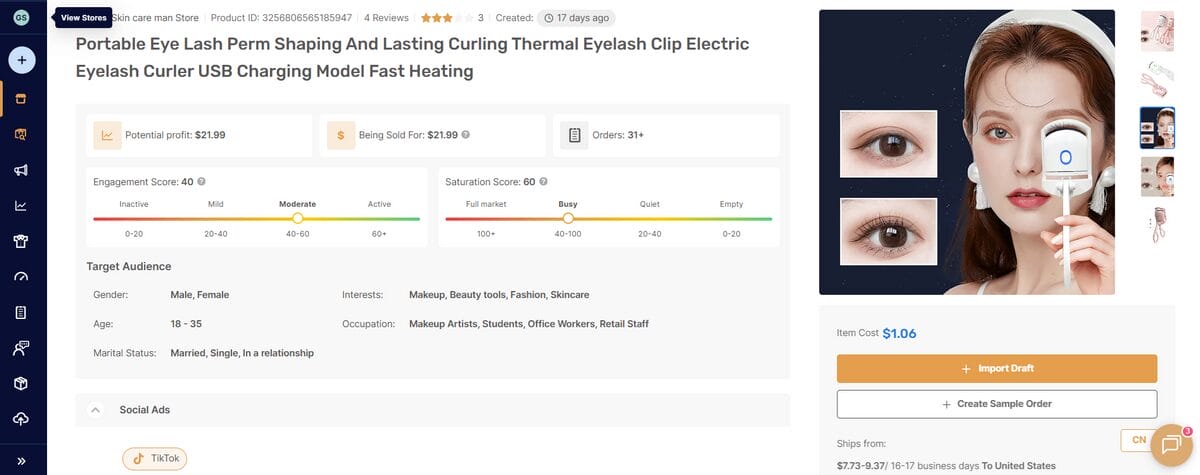The width and height of the screenshot is (1200, 475).
Task: Click the Import Draft button
Action: pyautogui.click(x=996, y=368)
